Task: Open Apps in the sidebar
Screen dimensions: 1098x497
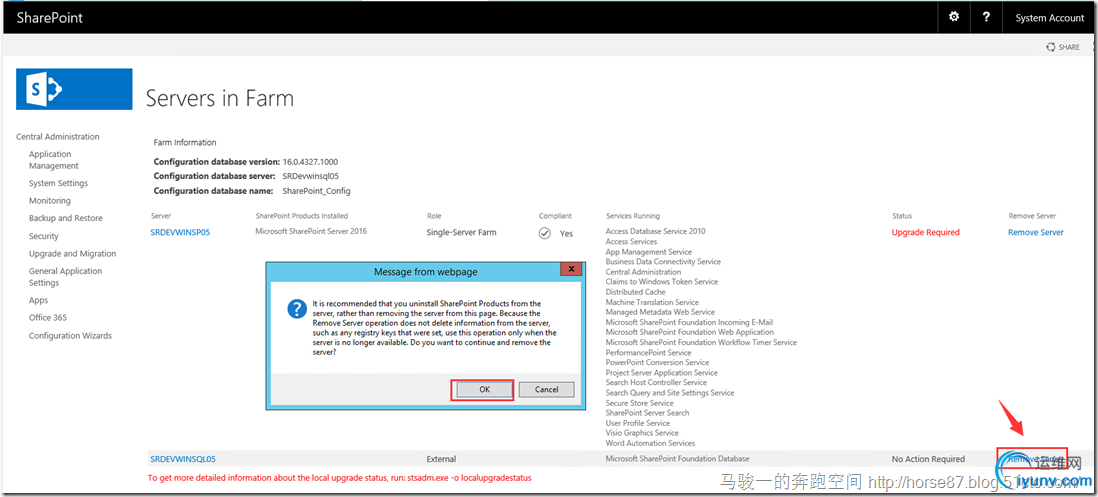Action: click(39, 300)
